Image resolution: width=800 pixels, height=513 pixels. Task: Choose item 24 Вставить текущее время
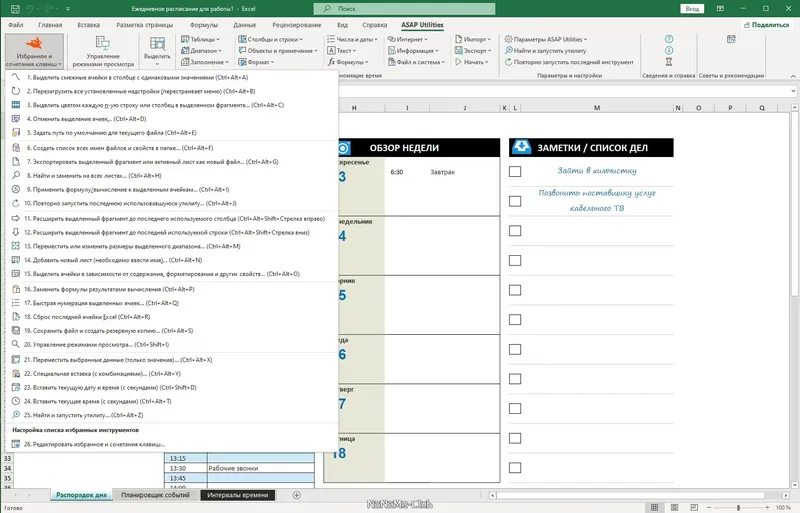[x=171, y=401]
